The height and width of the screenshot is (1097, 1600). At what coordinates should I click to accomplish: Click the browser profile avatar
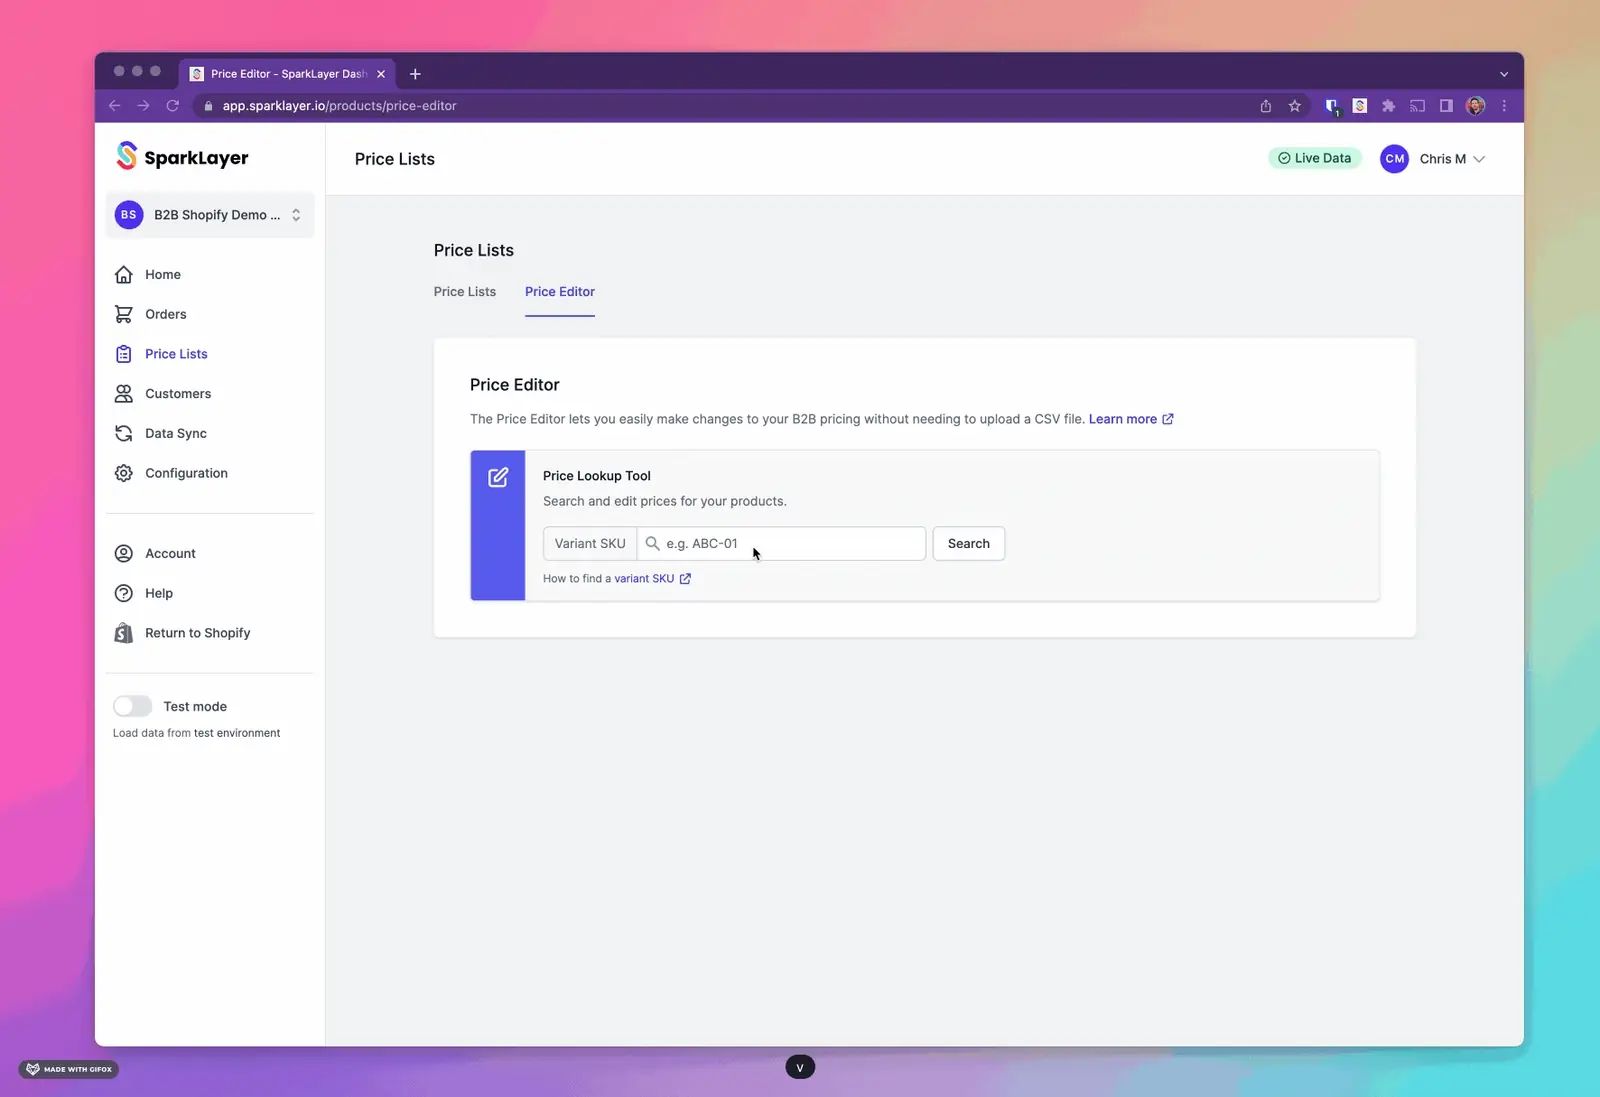1475,106
